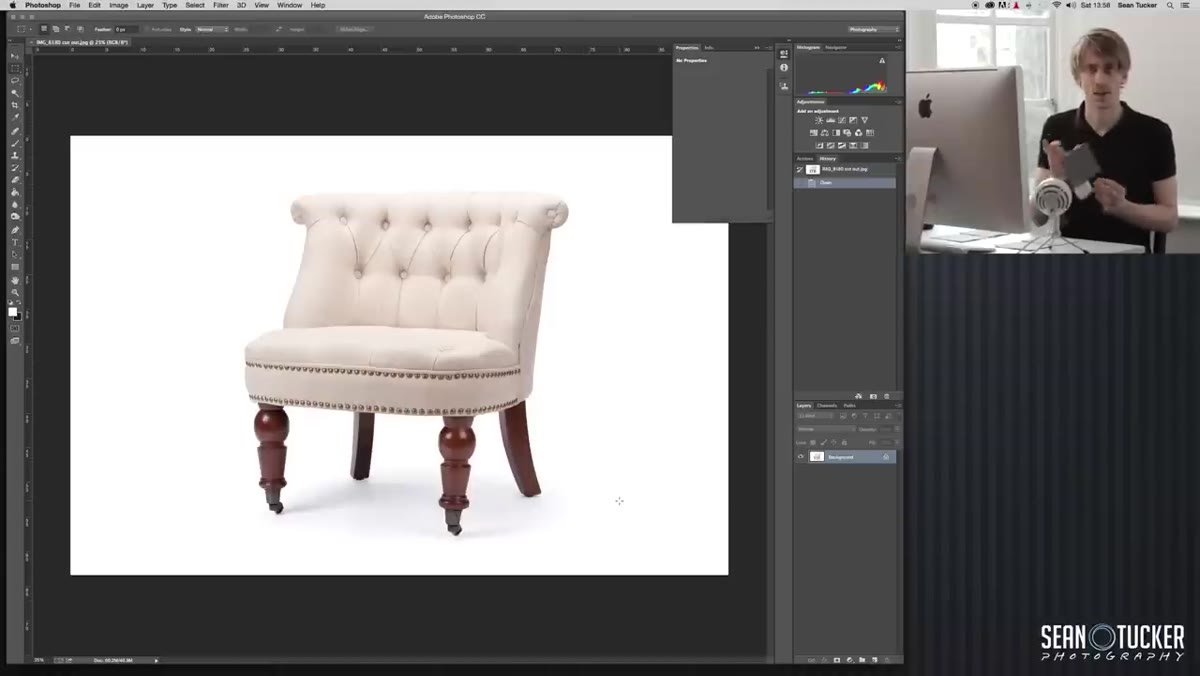Select the Rectangle shape tool
The height and width of the screenshot is (676, 1200).
click(15, 267)
